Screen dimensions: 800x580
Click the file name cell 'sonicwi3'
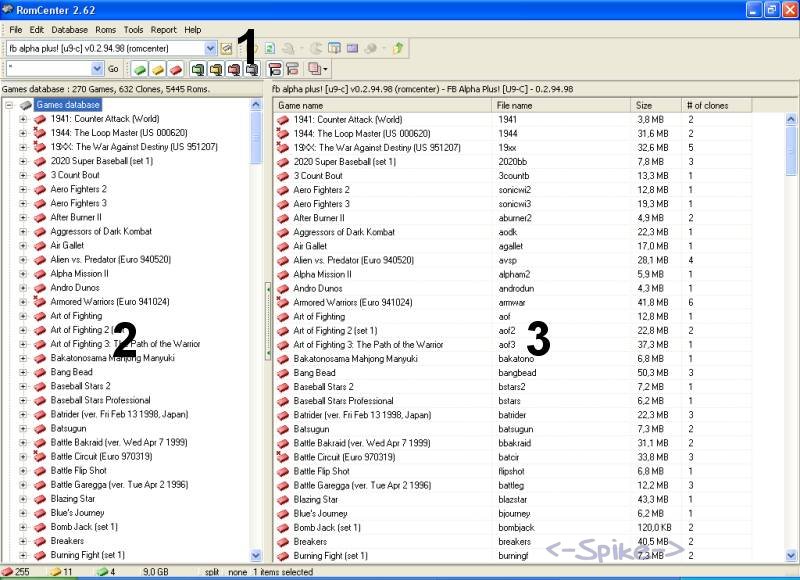[x=515, y=204]
